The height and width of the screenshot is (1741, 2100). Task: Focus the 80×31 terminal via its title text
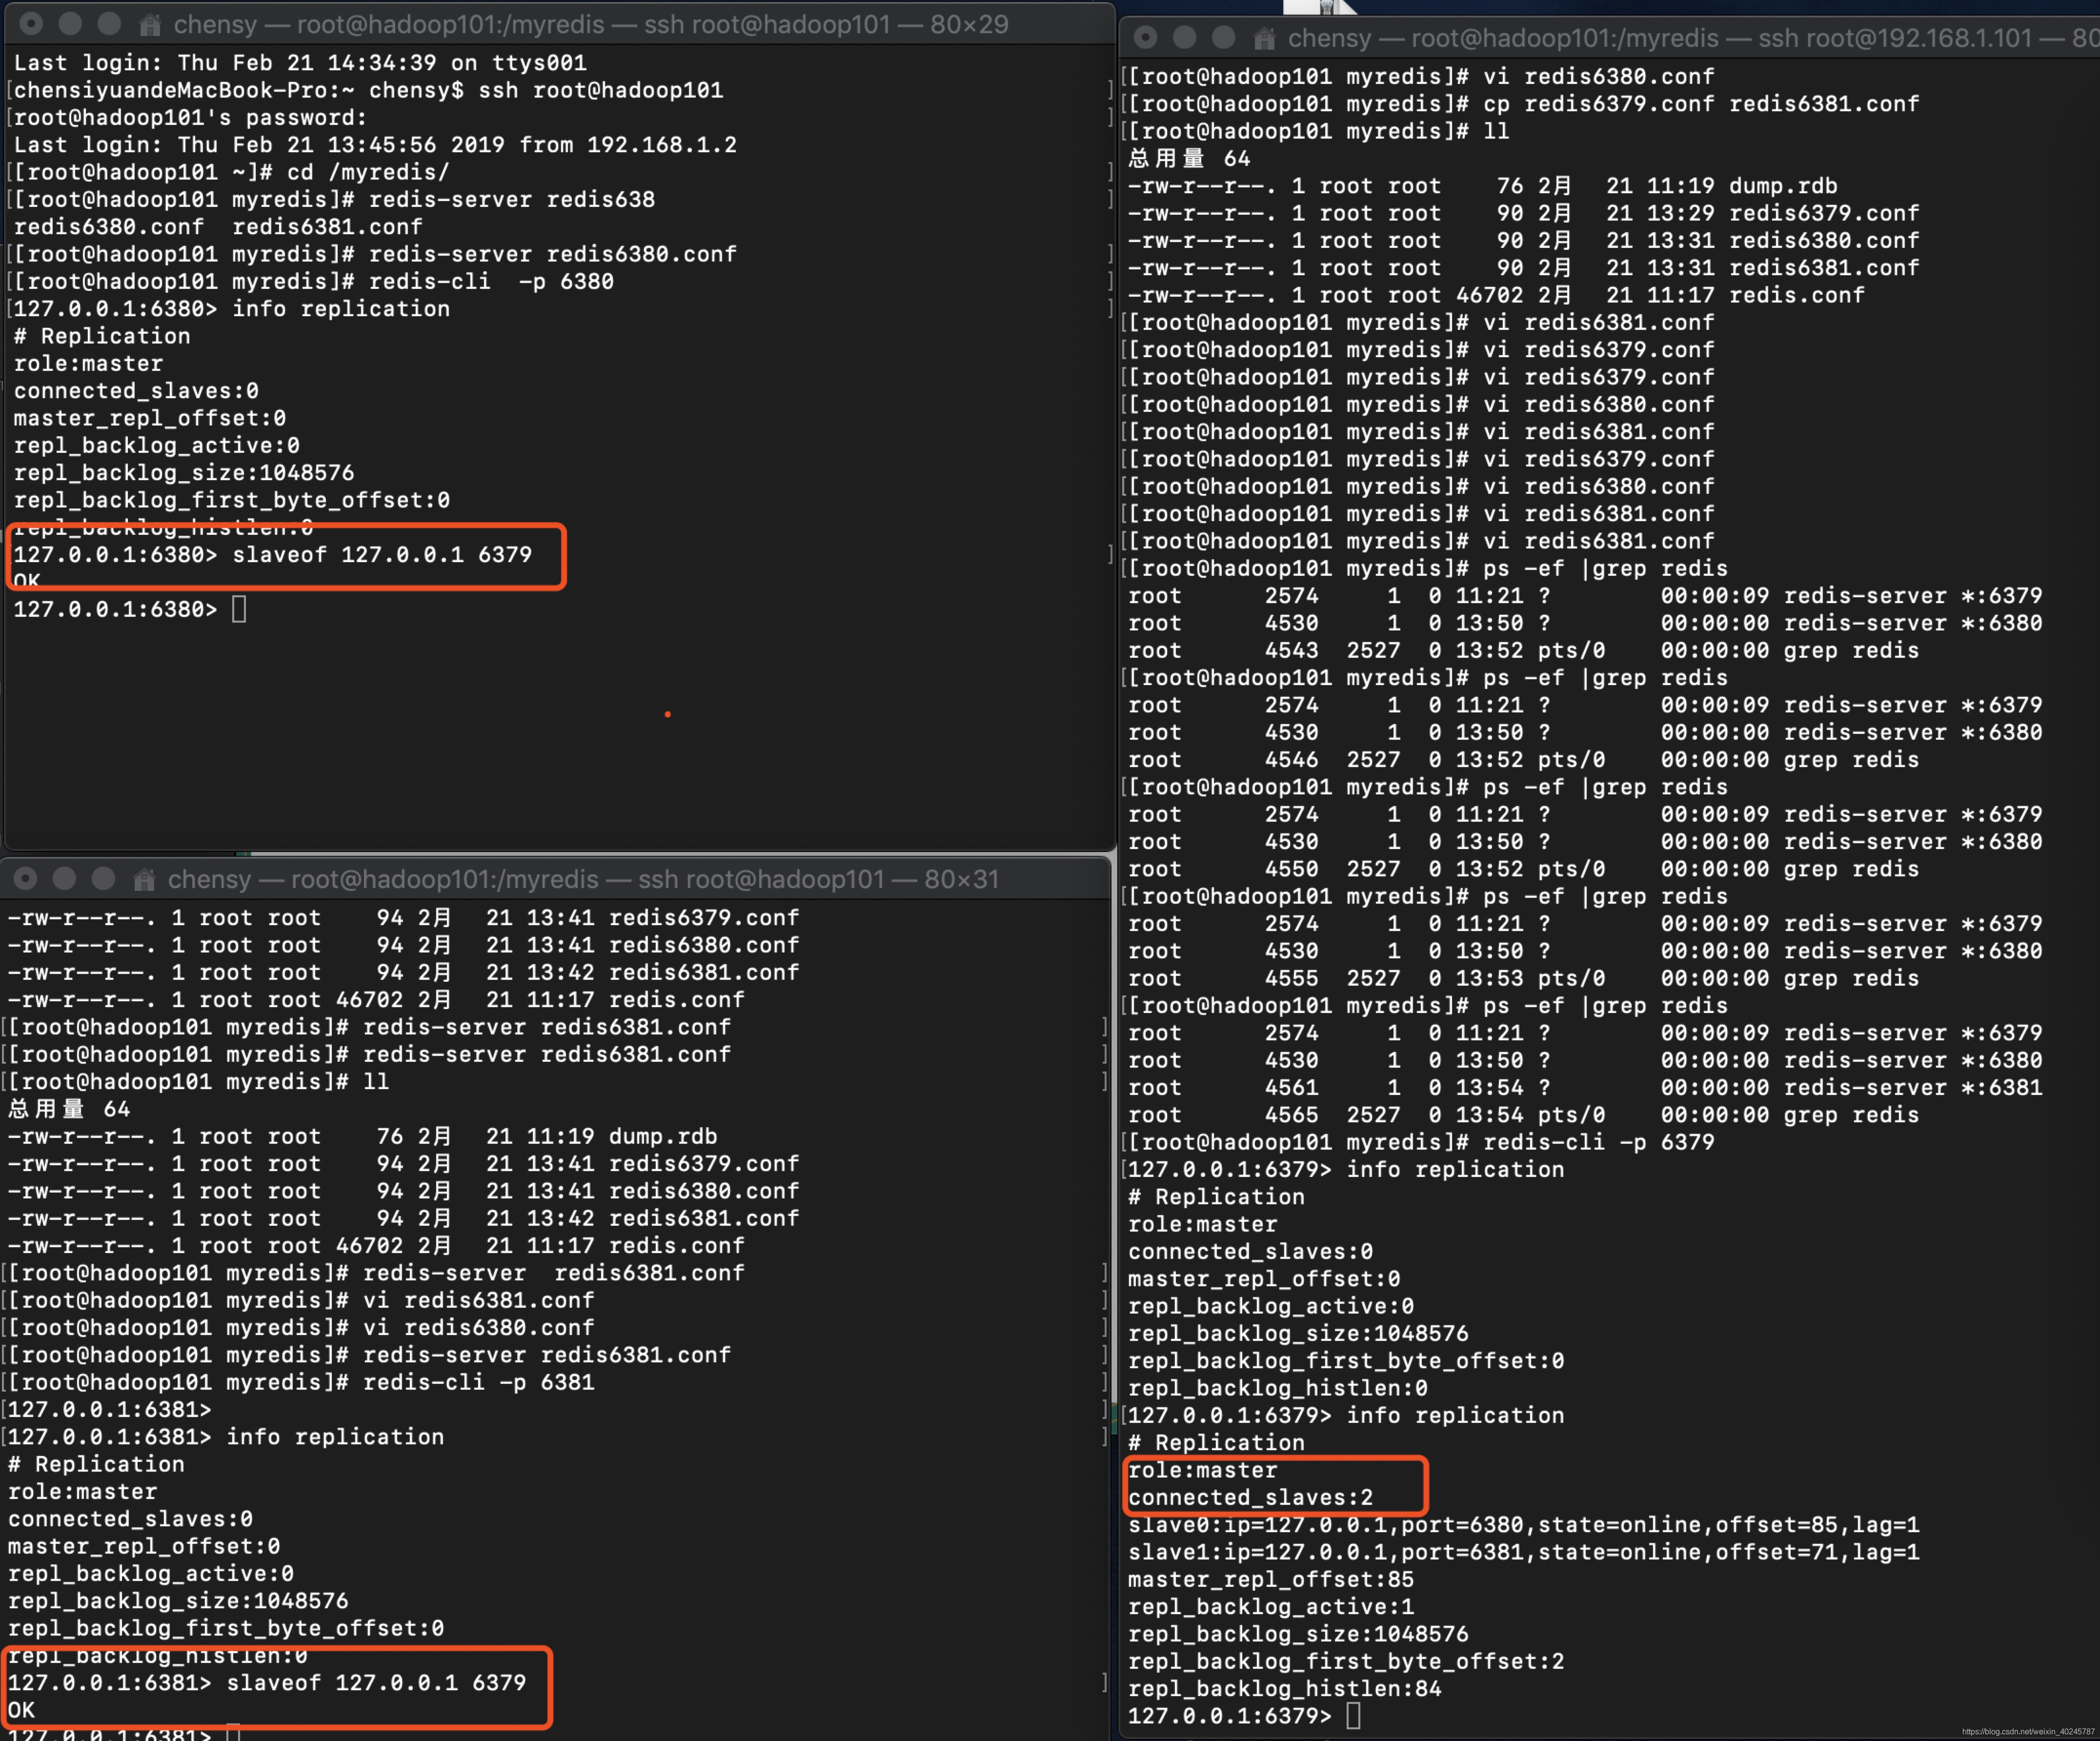(x=583, y=880)
